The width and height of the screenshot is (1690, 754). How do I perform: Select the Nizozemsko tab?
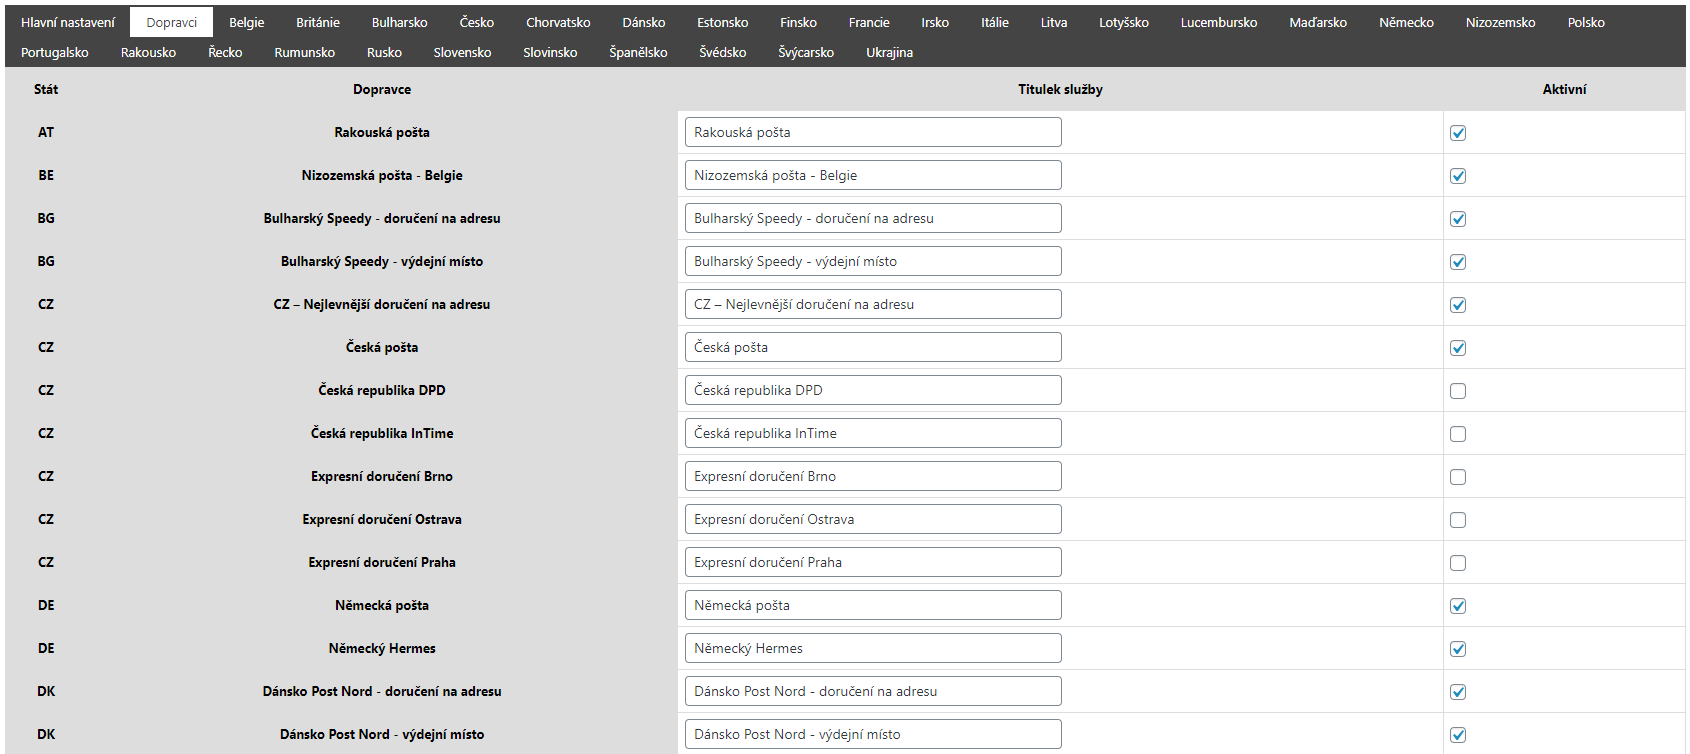point(1501,22)
